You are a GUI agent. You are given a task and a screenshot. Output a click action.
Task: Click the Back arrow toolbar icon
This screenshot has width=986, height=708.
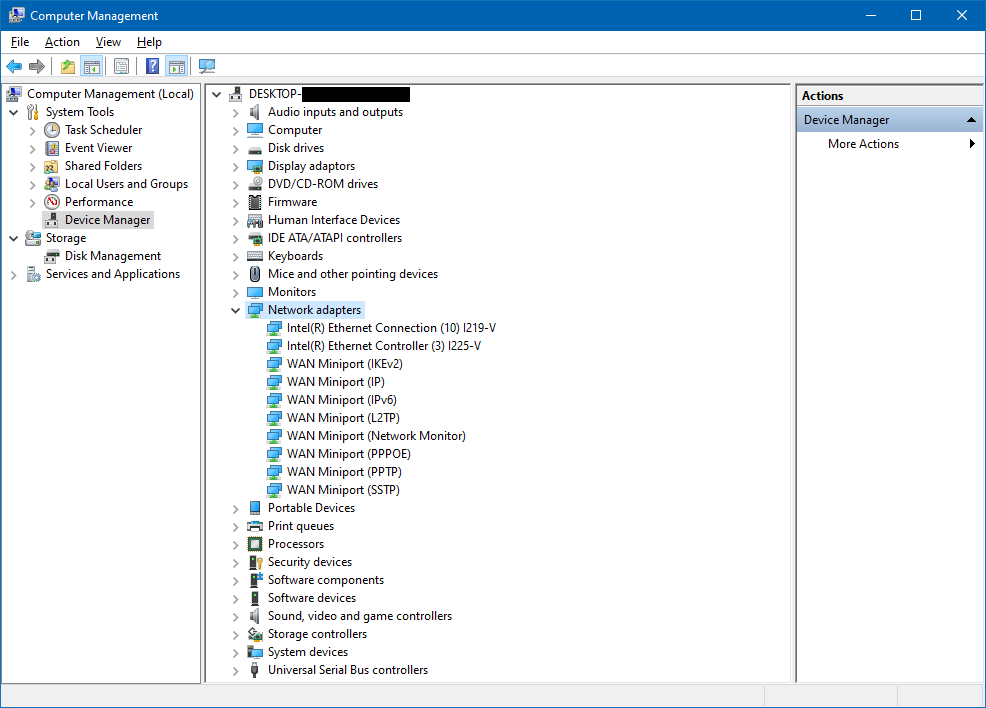pos(14,66)
